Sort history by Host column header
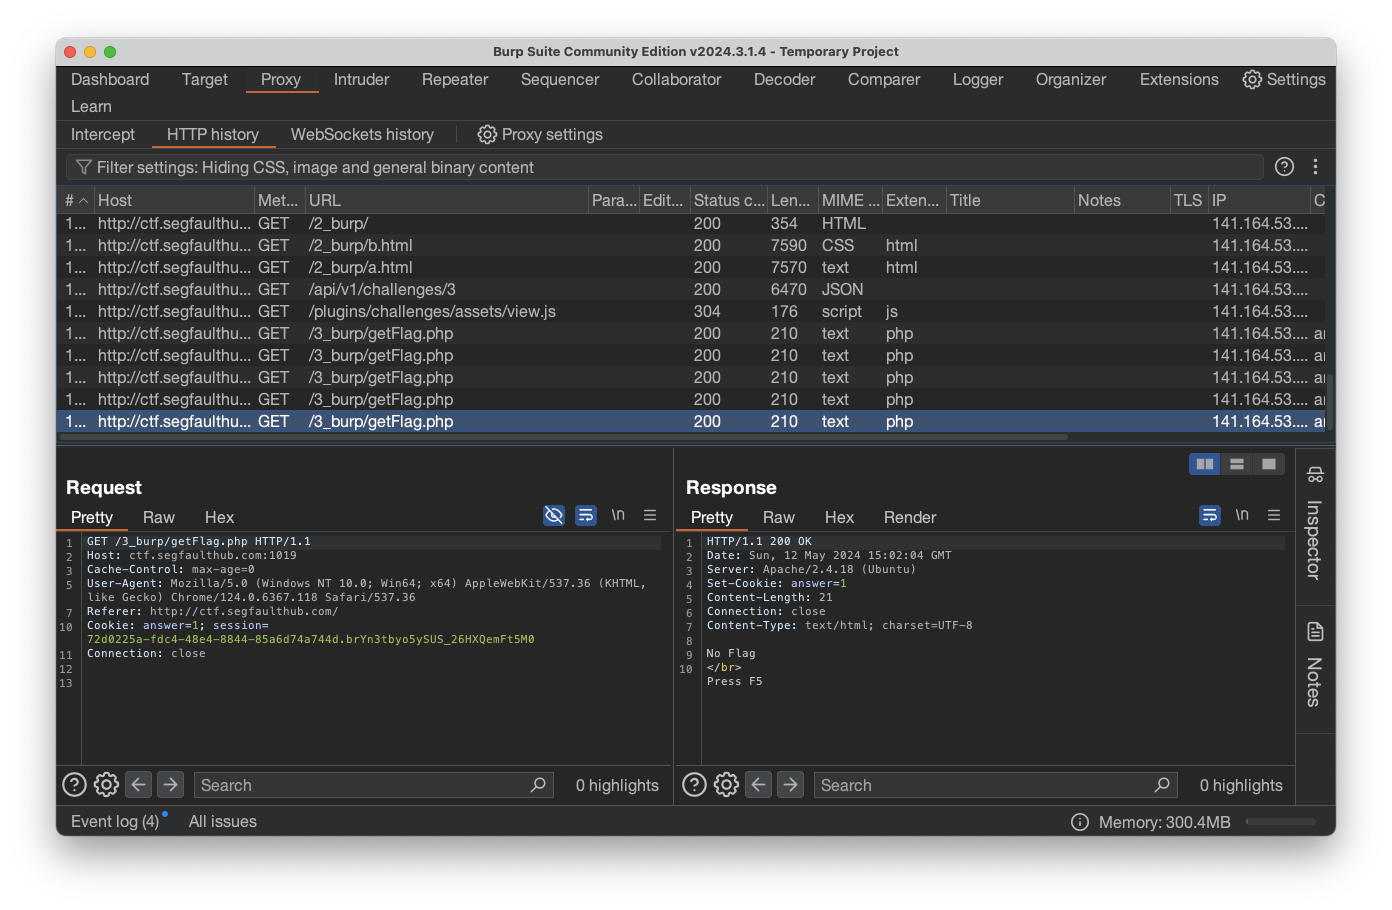The image size is (1392, 910). [x=174, y=200]
